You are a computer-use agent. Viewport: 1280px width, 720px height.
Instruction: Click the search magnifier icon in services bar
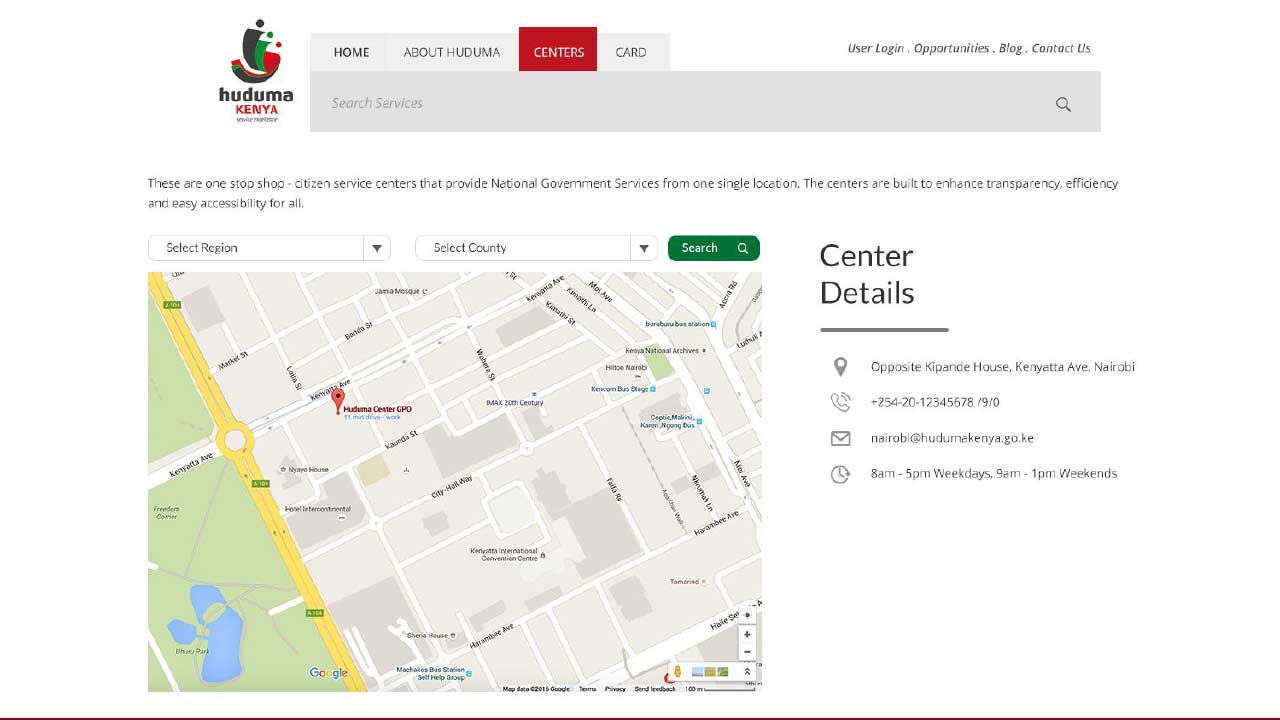pyautogui.click(x=1063, y=104)
